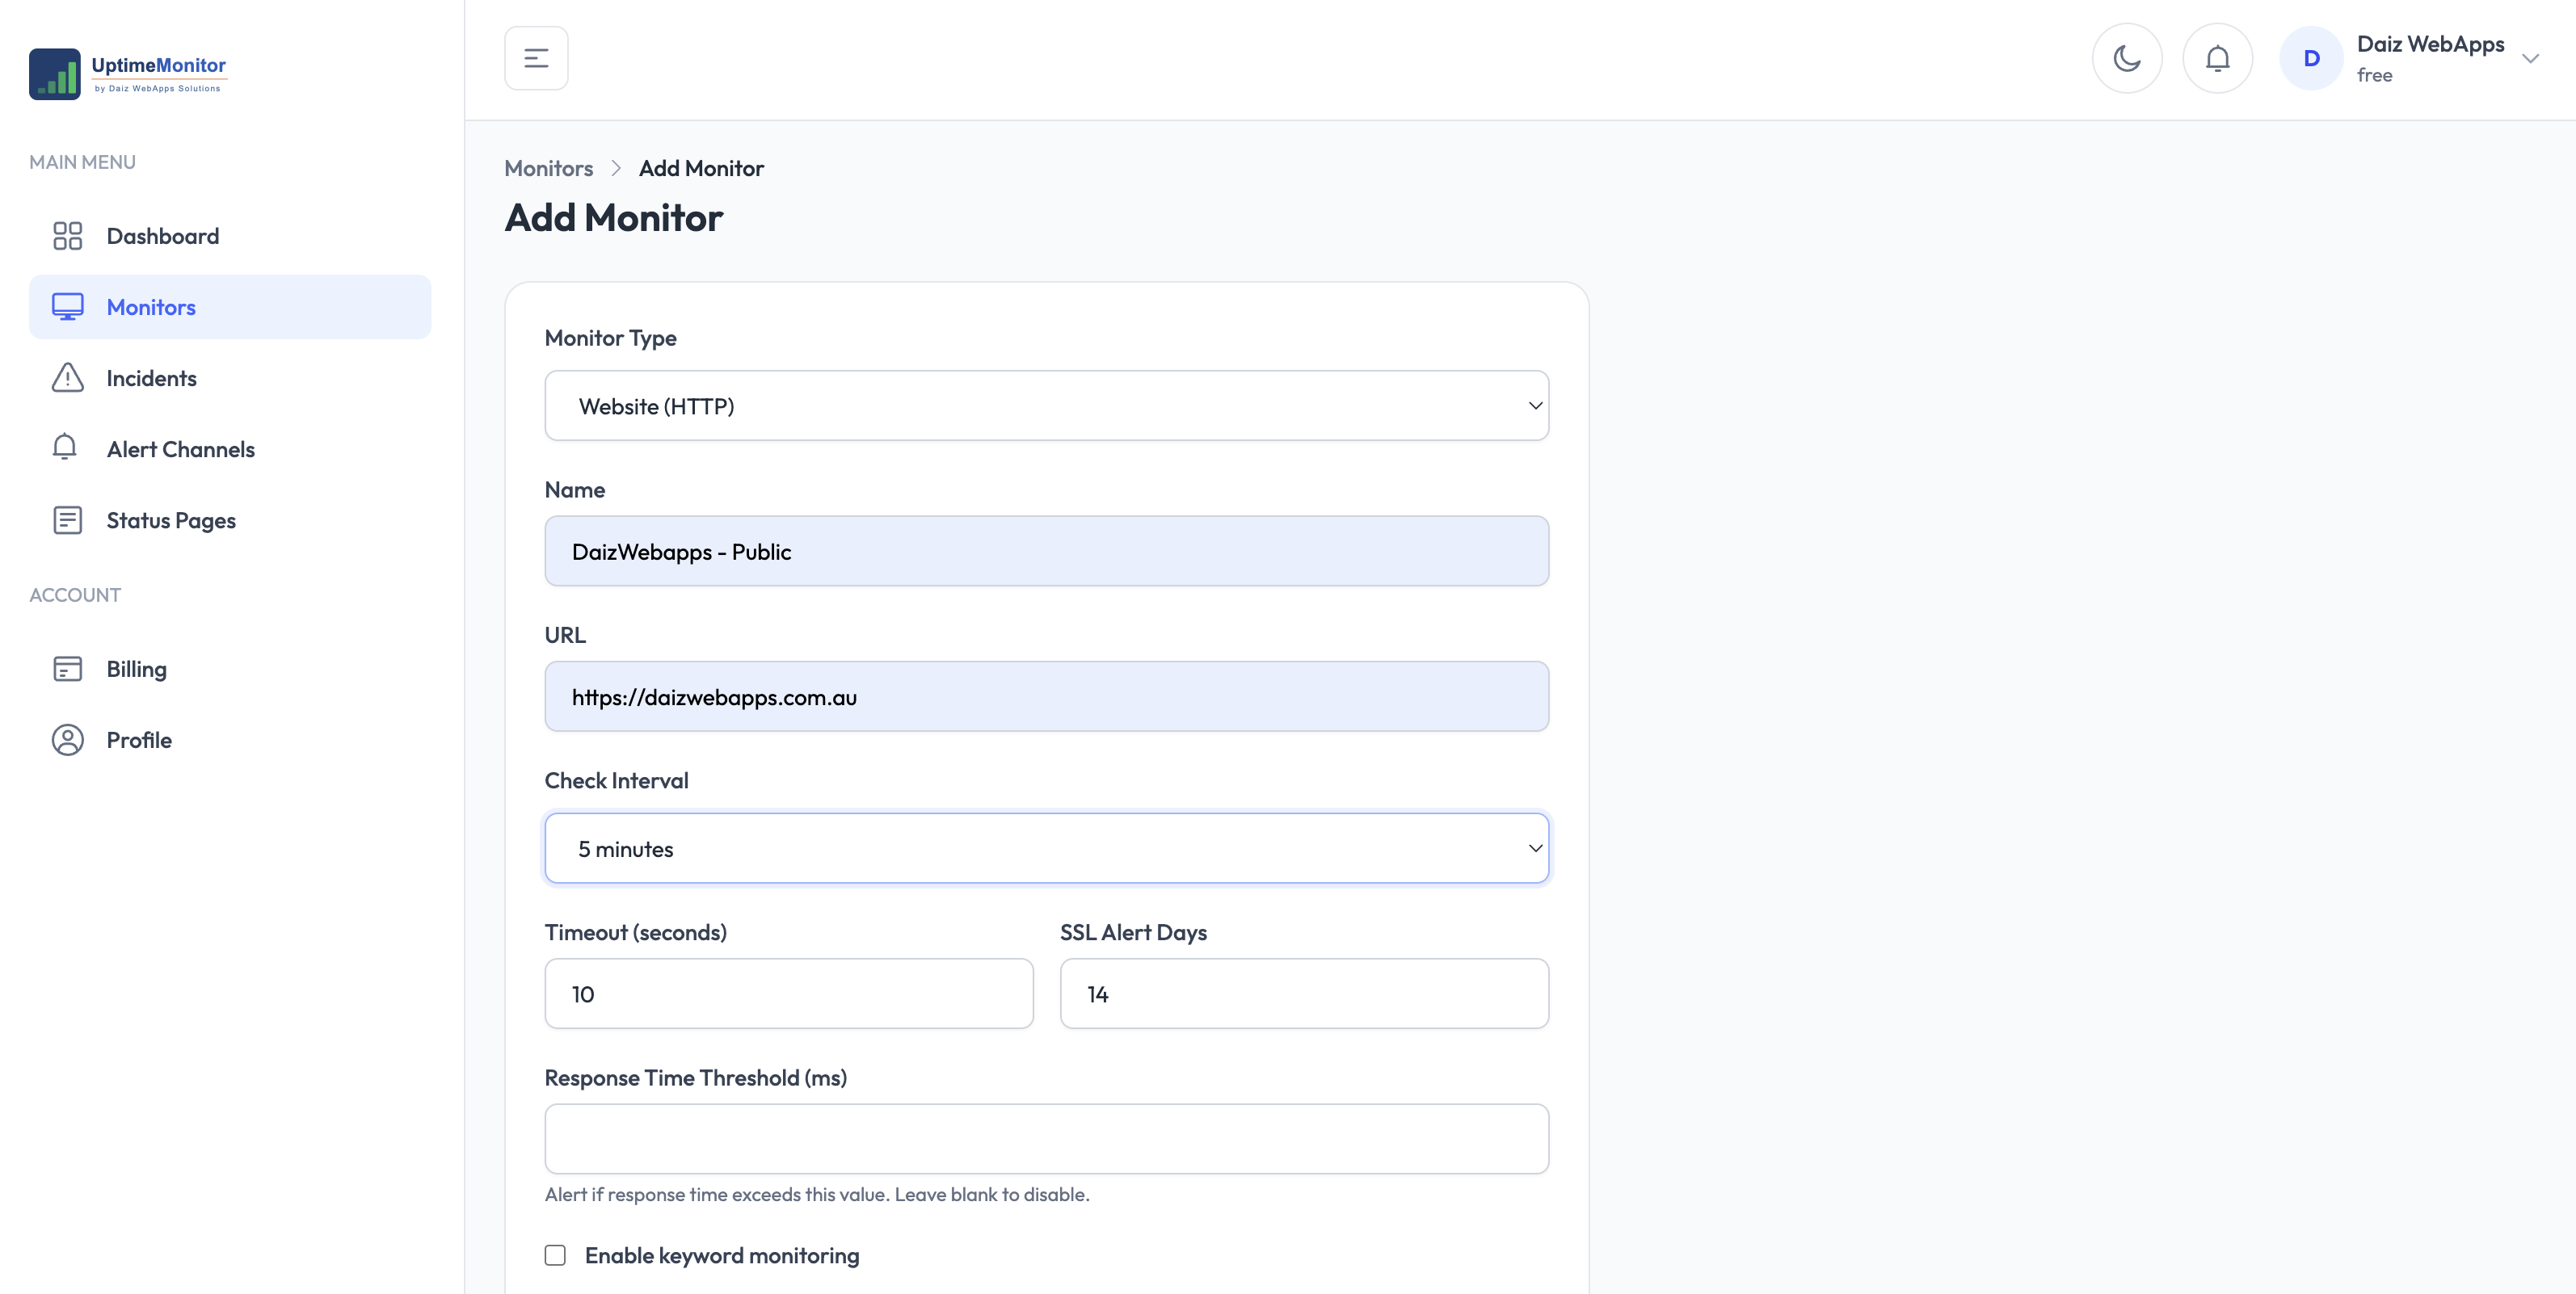Click the Incidents warning triangle icon
The height and width of the screenshot is (1294, 2576).
[67, 378]
